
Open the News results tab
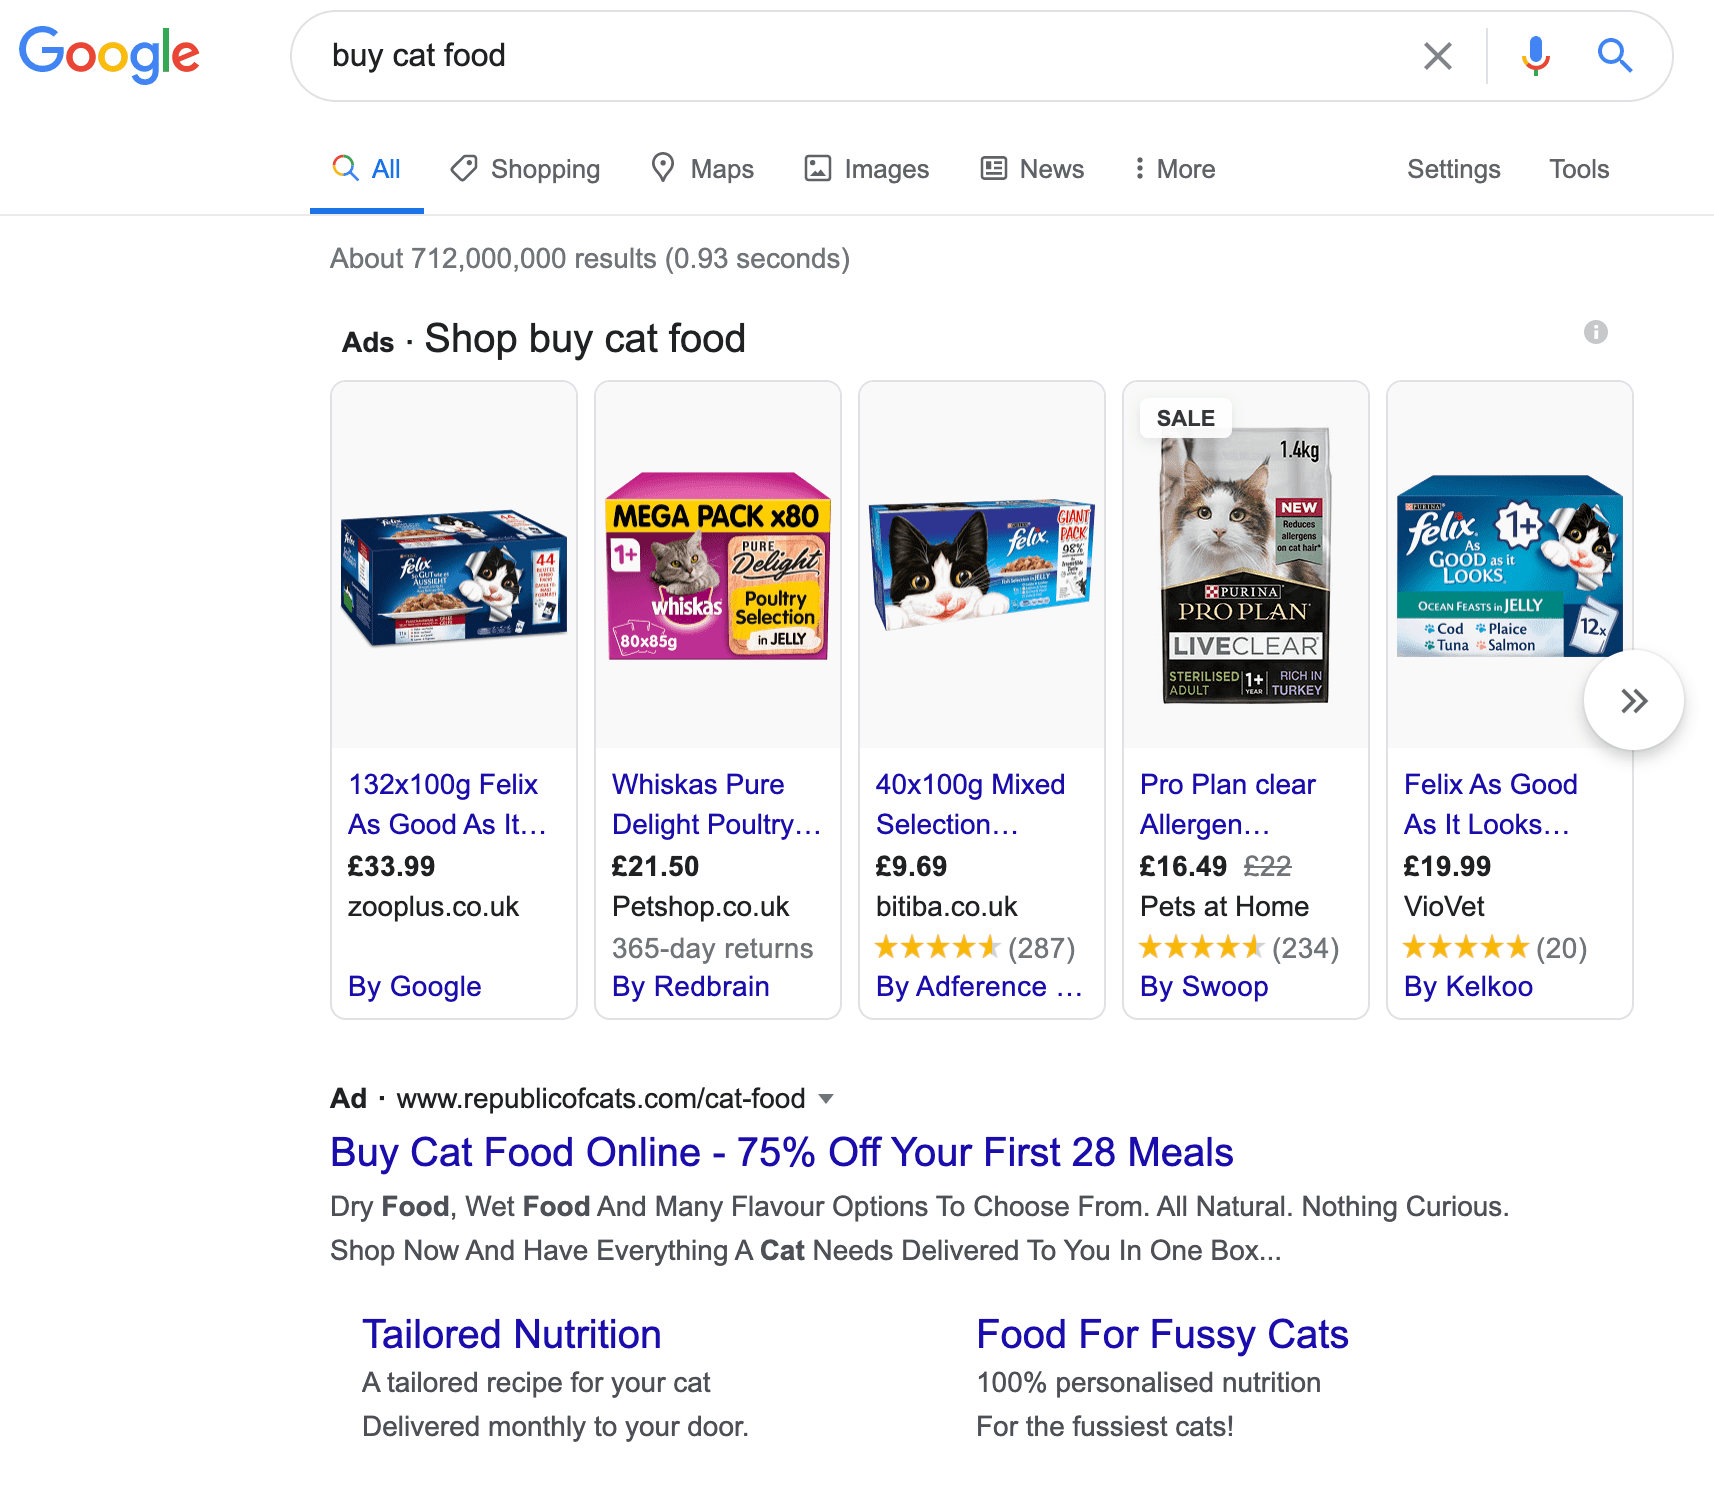[1033, 169]
